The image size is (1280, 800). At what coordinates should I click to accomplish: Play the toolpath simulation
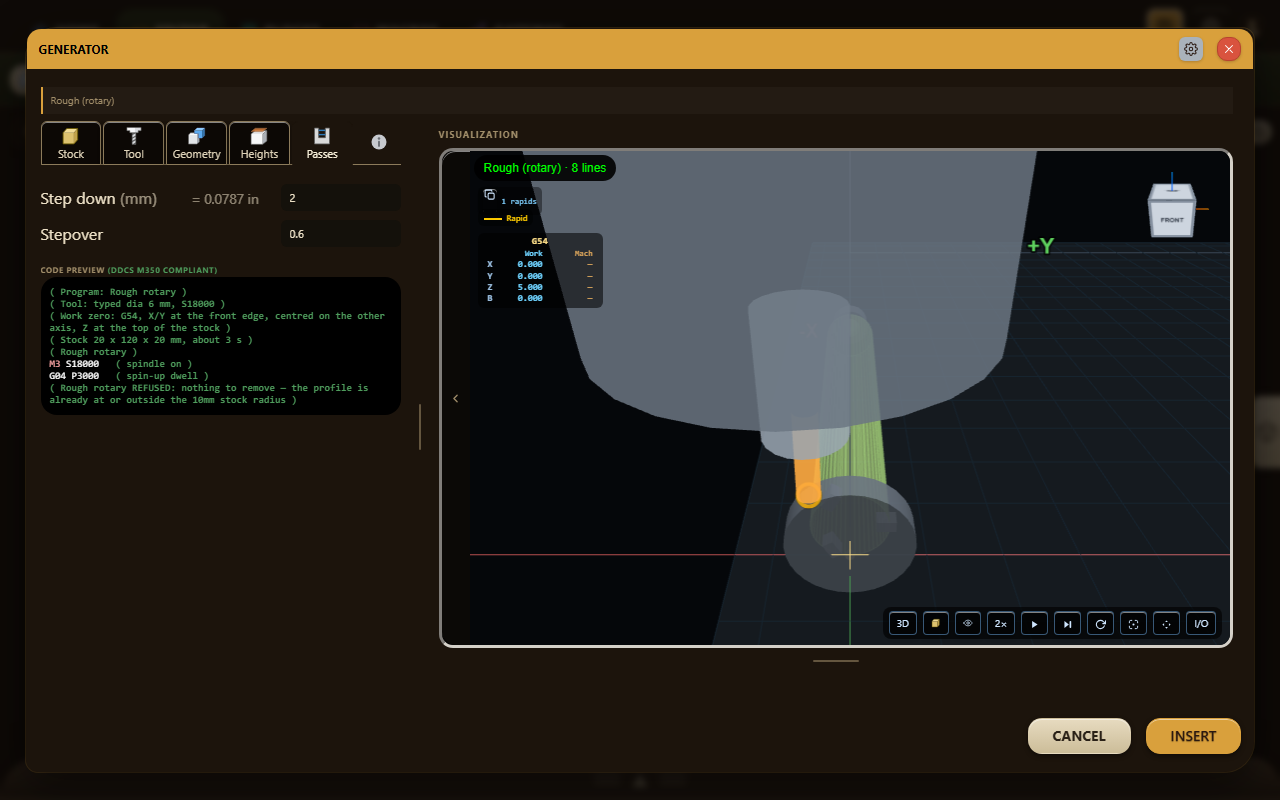[1034, 623]
